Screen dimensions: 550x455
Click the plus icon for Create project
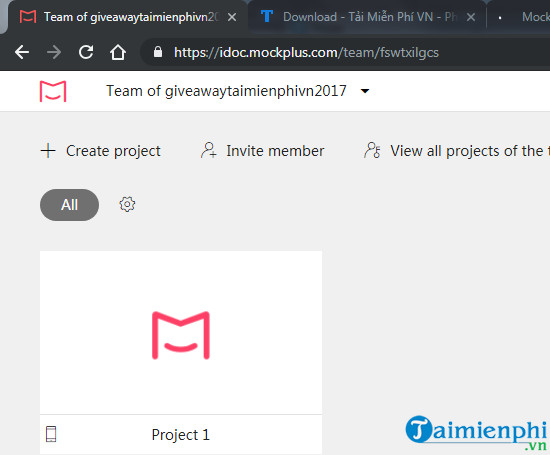pos(48,151)
